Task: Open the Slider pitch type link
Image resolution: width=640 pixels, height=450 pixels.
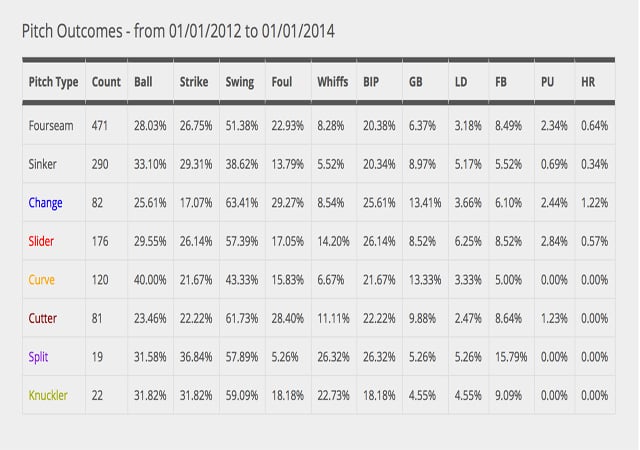Action: click(x=43, y=241)
